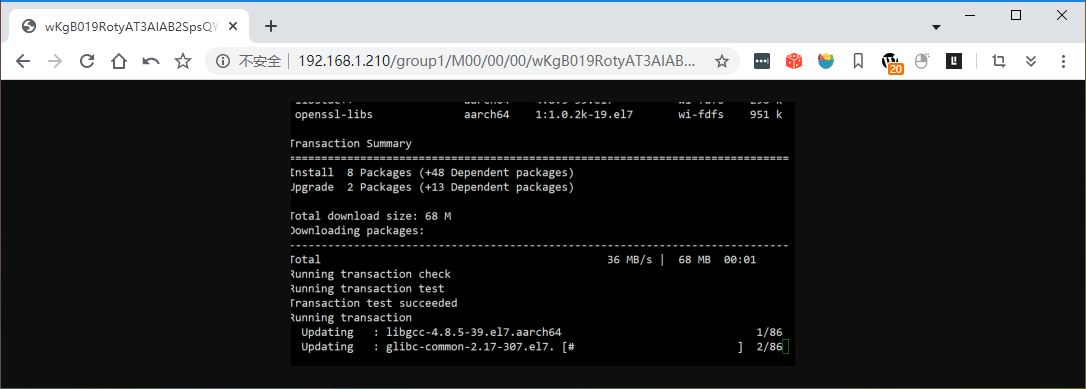This screenshot has height=389, width=1086.
Task: Open the browser three-dot menu
Action: point(1063,62)
